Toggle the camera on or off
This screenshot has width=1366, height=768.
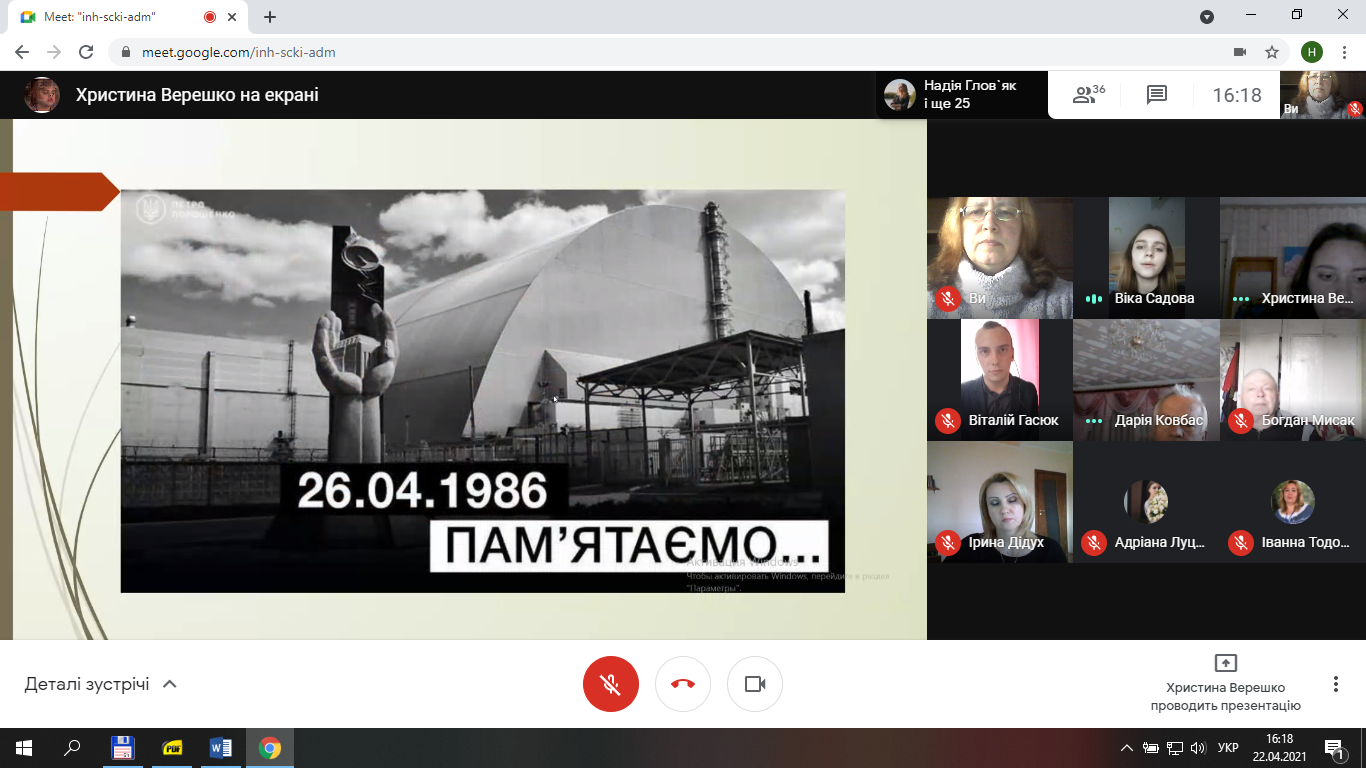pos(755,684)
